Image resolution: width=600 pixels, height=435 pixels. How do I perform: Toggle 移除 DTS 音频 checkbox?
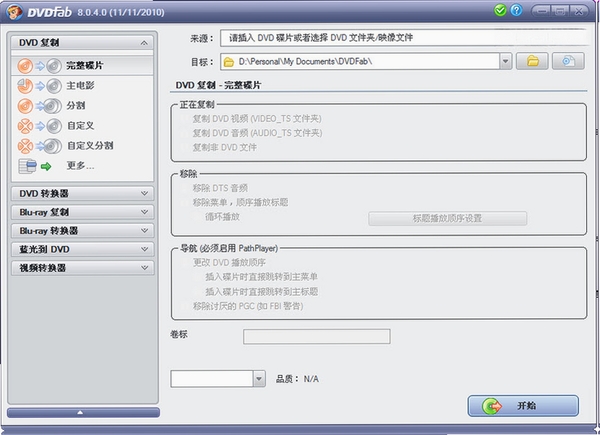click(184, 188)
